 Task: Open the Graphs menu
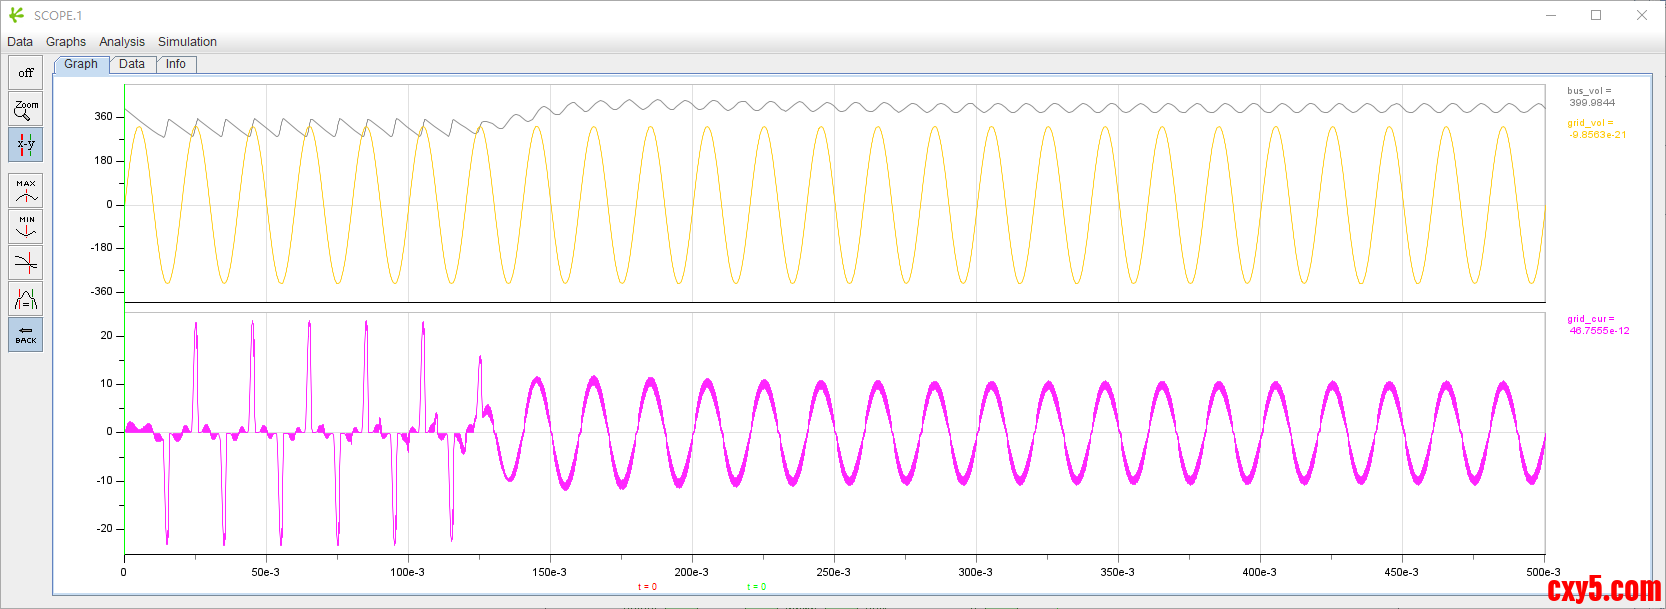pyautogui.click(x=66, y=42)
